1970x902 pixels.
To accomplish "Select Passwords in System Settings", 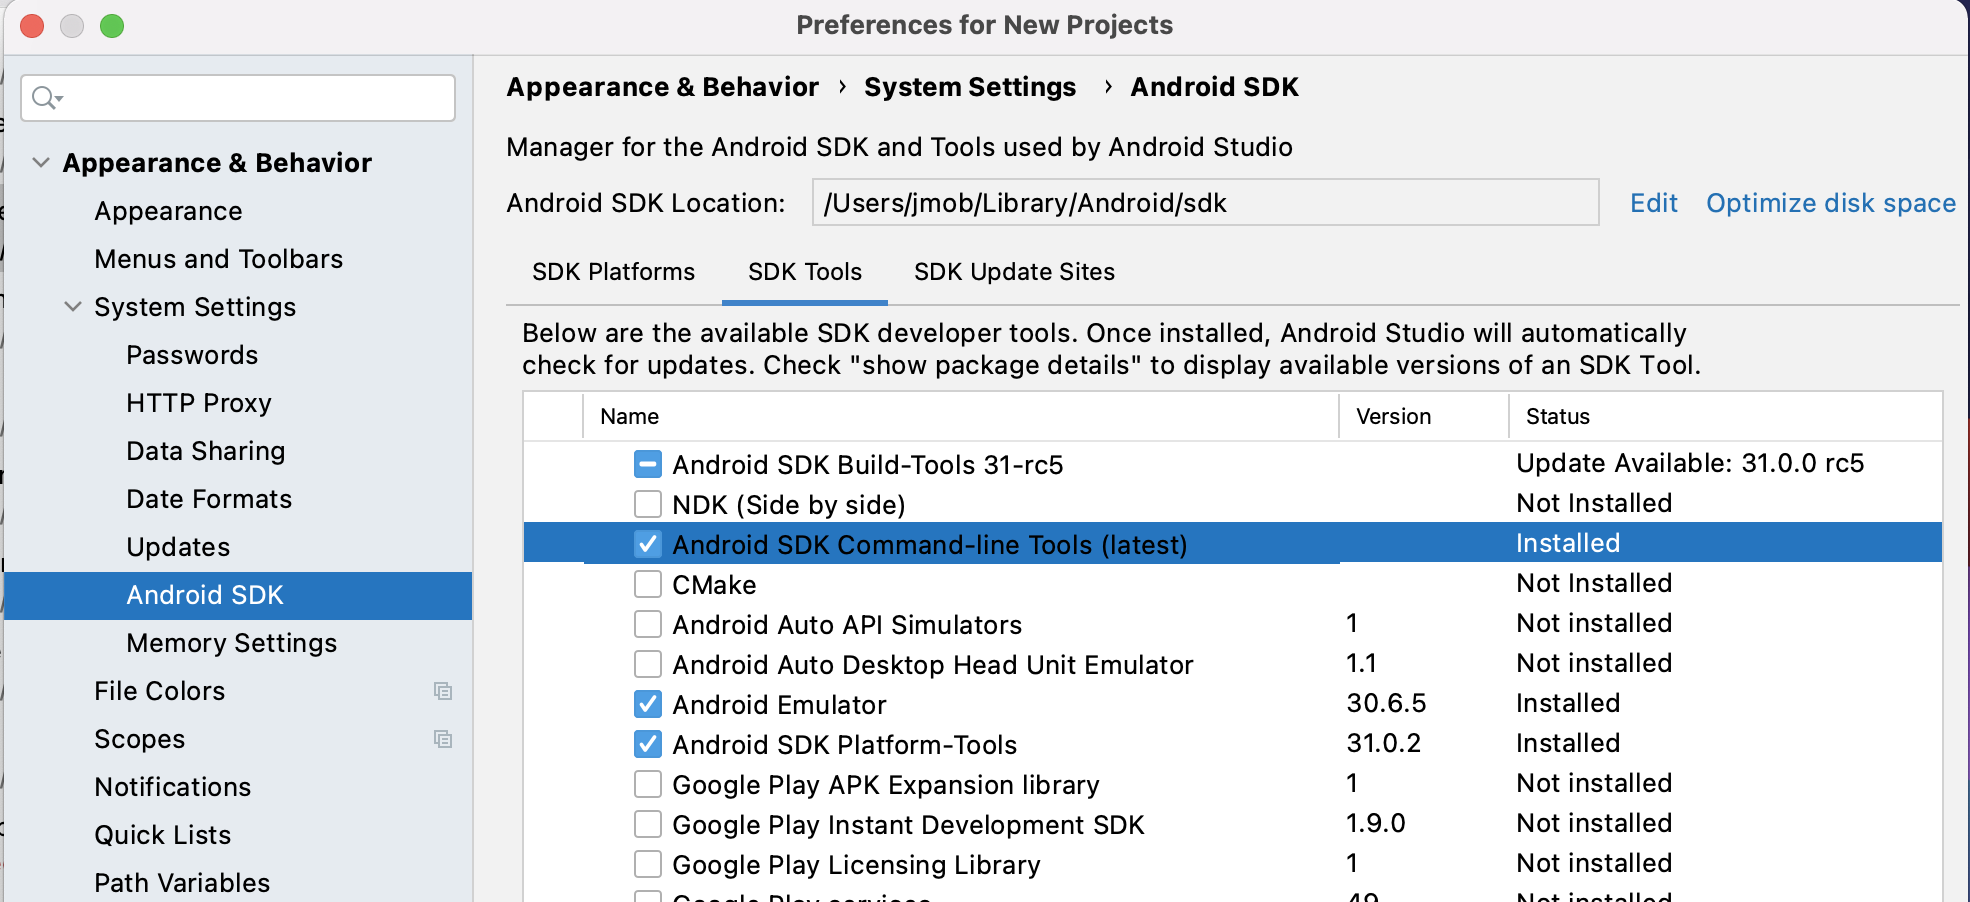I will coord(192,355).
